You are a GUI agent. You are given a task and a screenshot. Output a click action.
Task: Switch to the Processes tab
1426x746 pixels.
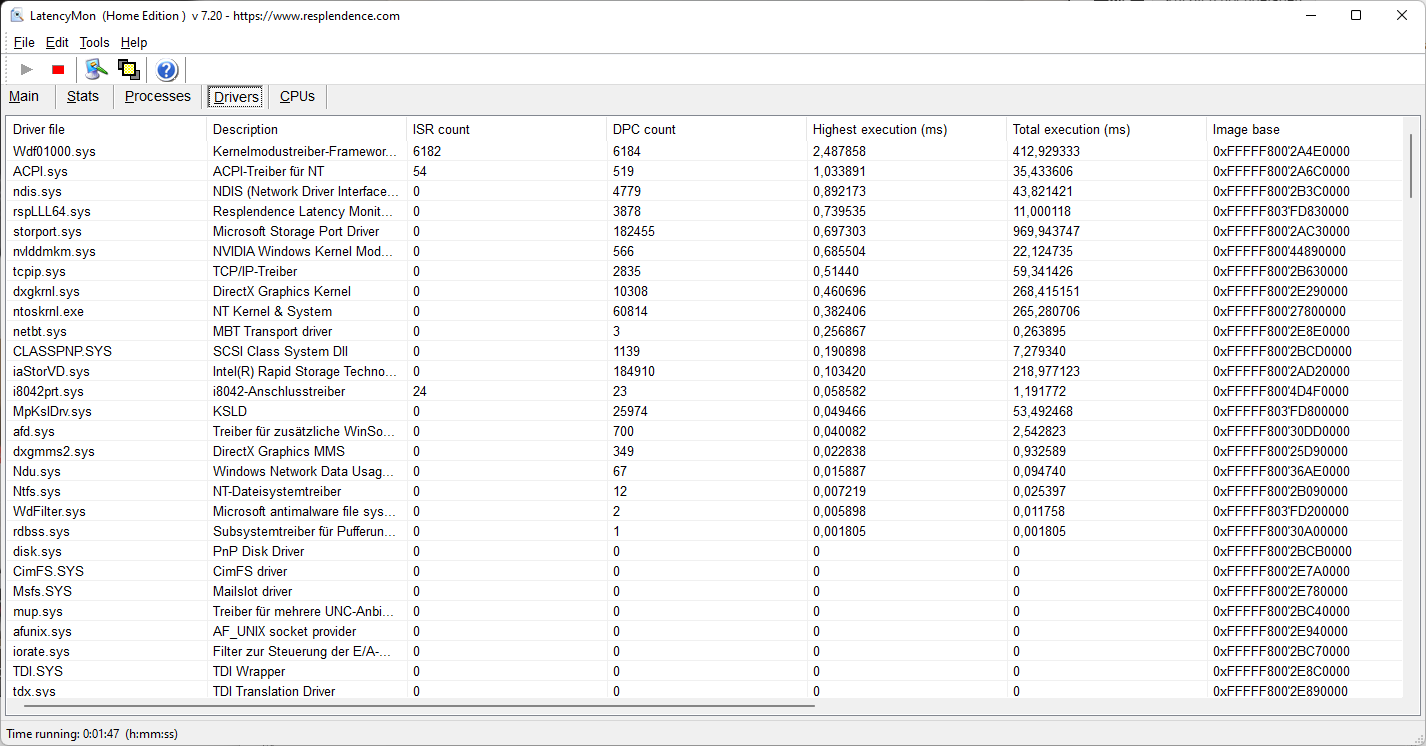pyautogui.click(x=158, y=96)
